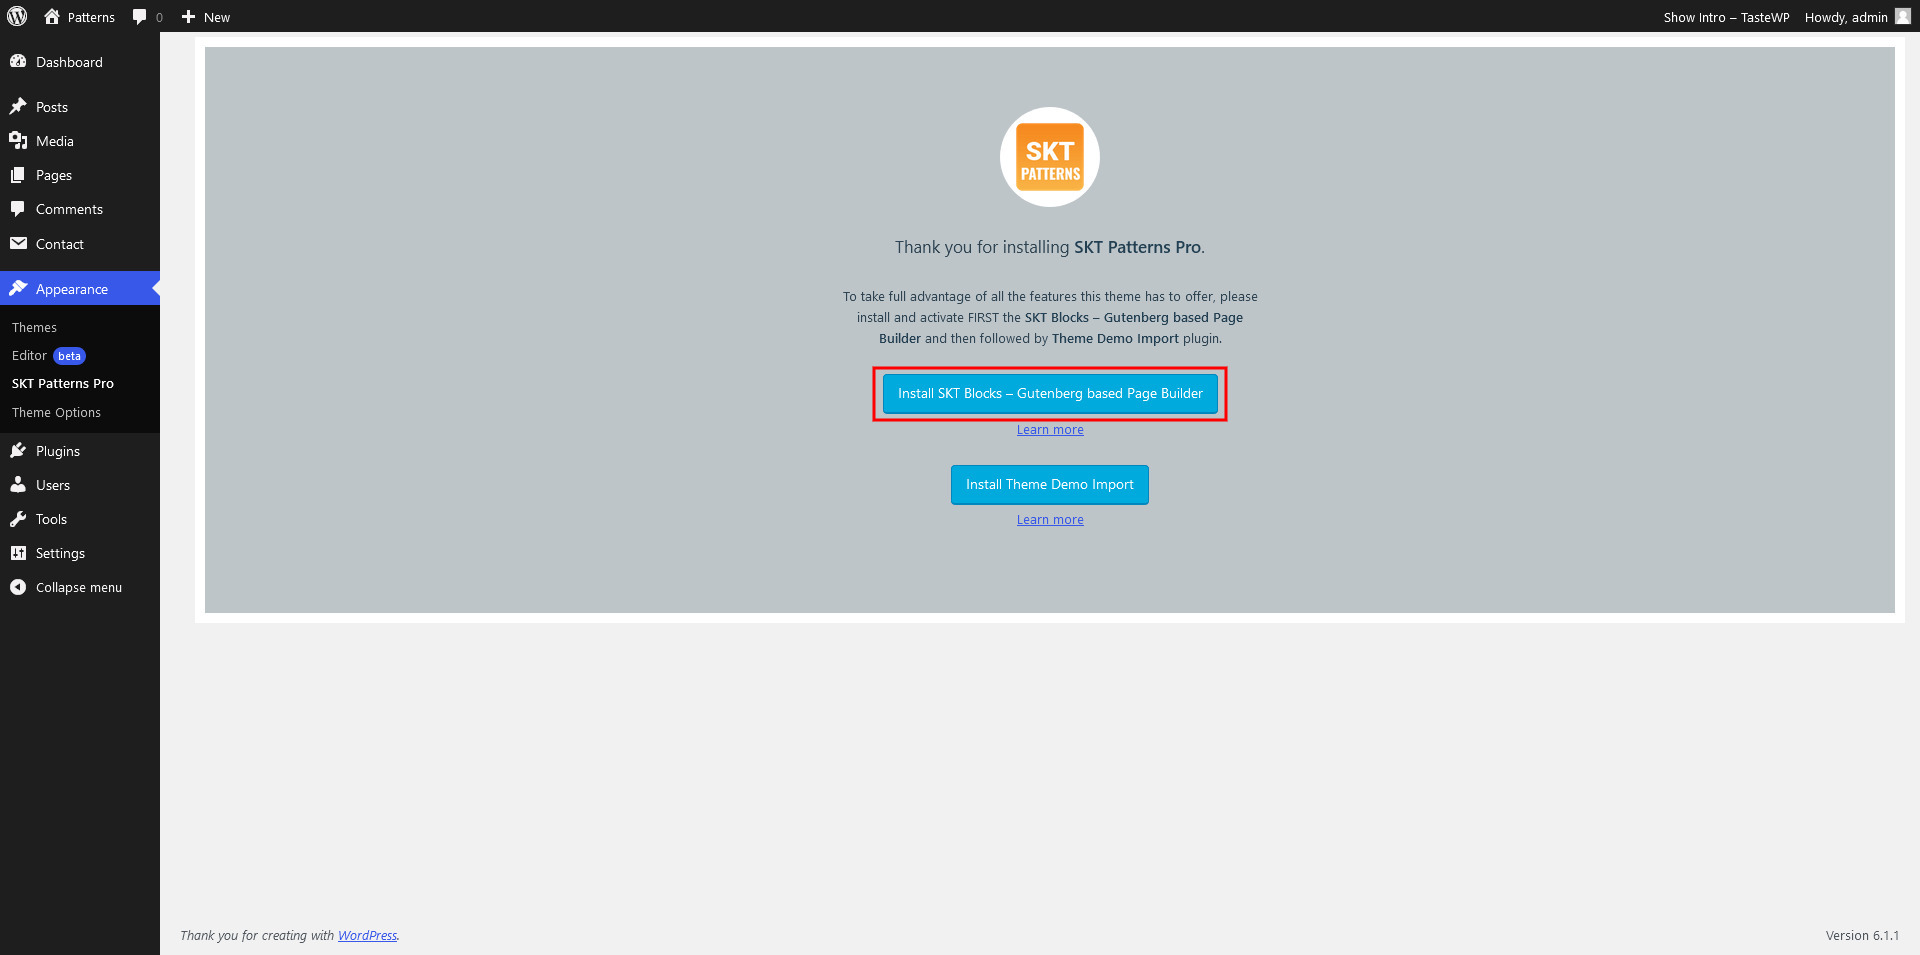Collapse the admin sidebar menu
The width and height of the screenshot is (1920, 955).
pyautogui.click(x=79, y=587)
